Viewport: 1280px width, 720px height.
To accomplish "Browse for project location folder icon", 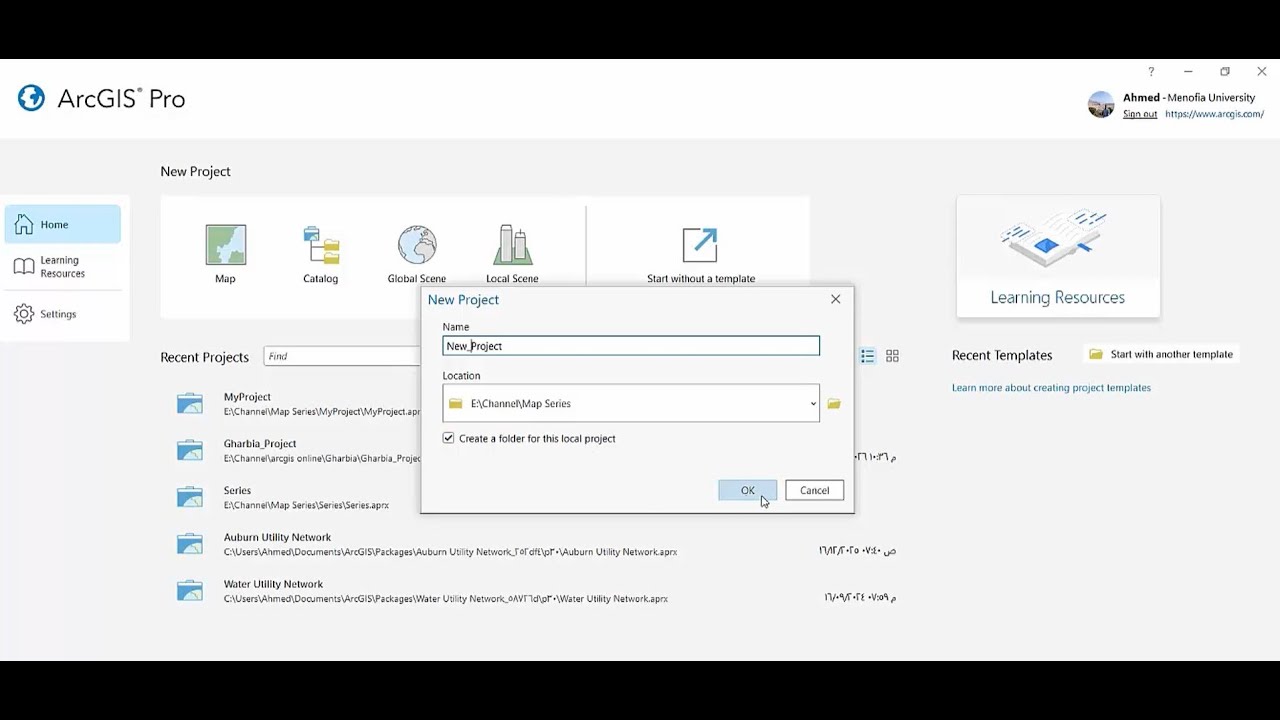I will click(834, 404).
